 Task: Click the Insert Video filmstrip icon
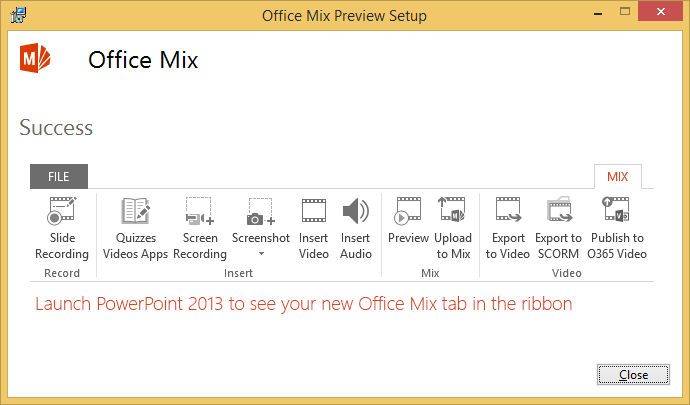pyautogui.click(x=314, y=212)
